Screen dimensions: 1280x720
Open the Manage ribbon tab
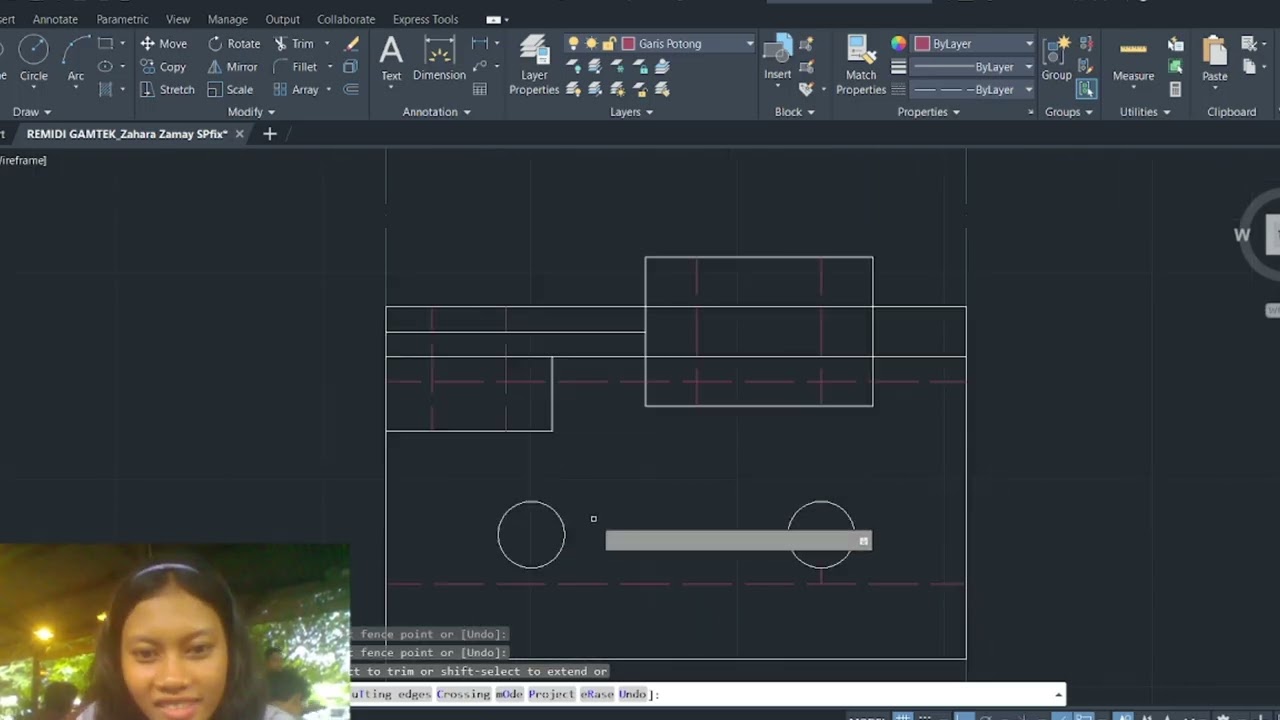tap(228, 19)
